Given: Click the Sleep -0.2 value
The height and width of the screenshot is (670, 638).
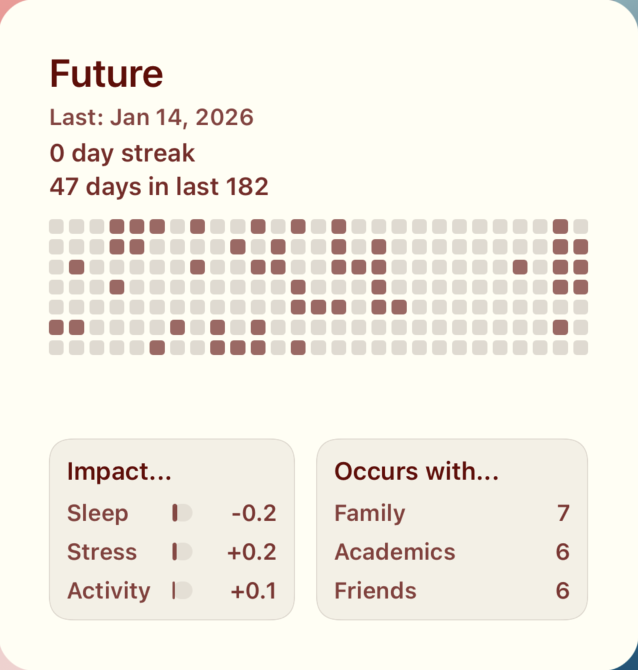Looking at the screenshot, I should click(x=253, y=513).
